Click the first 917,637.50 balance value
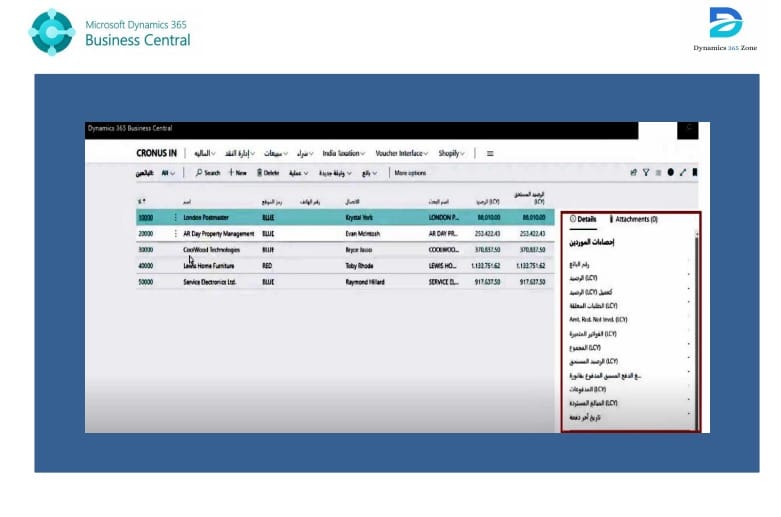Screen dimensions: 781x517 (x=487, y=282)
